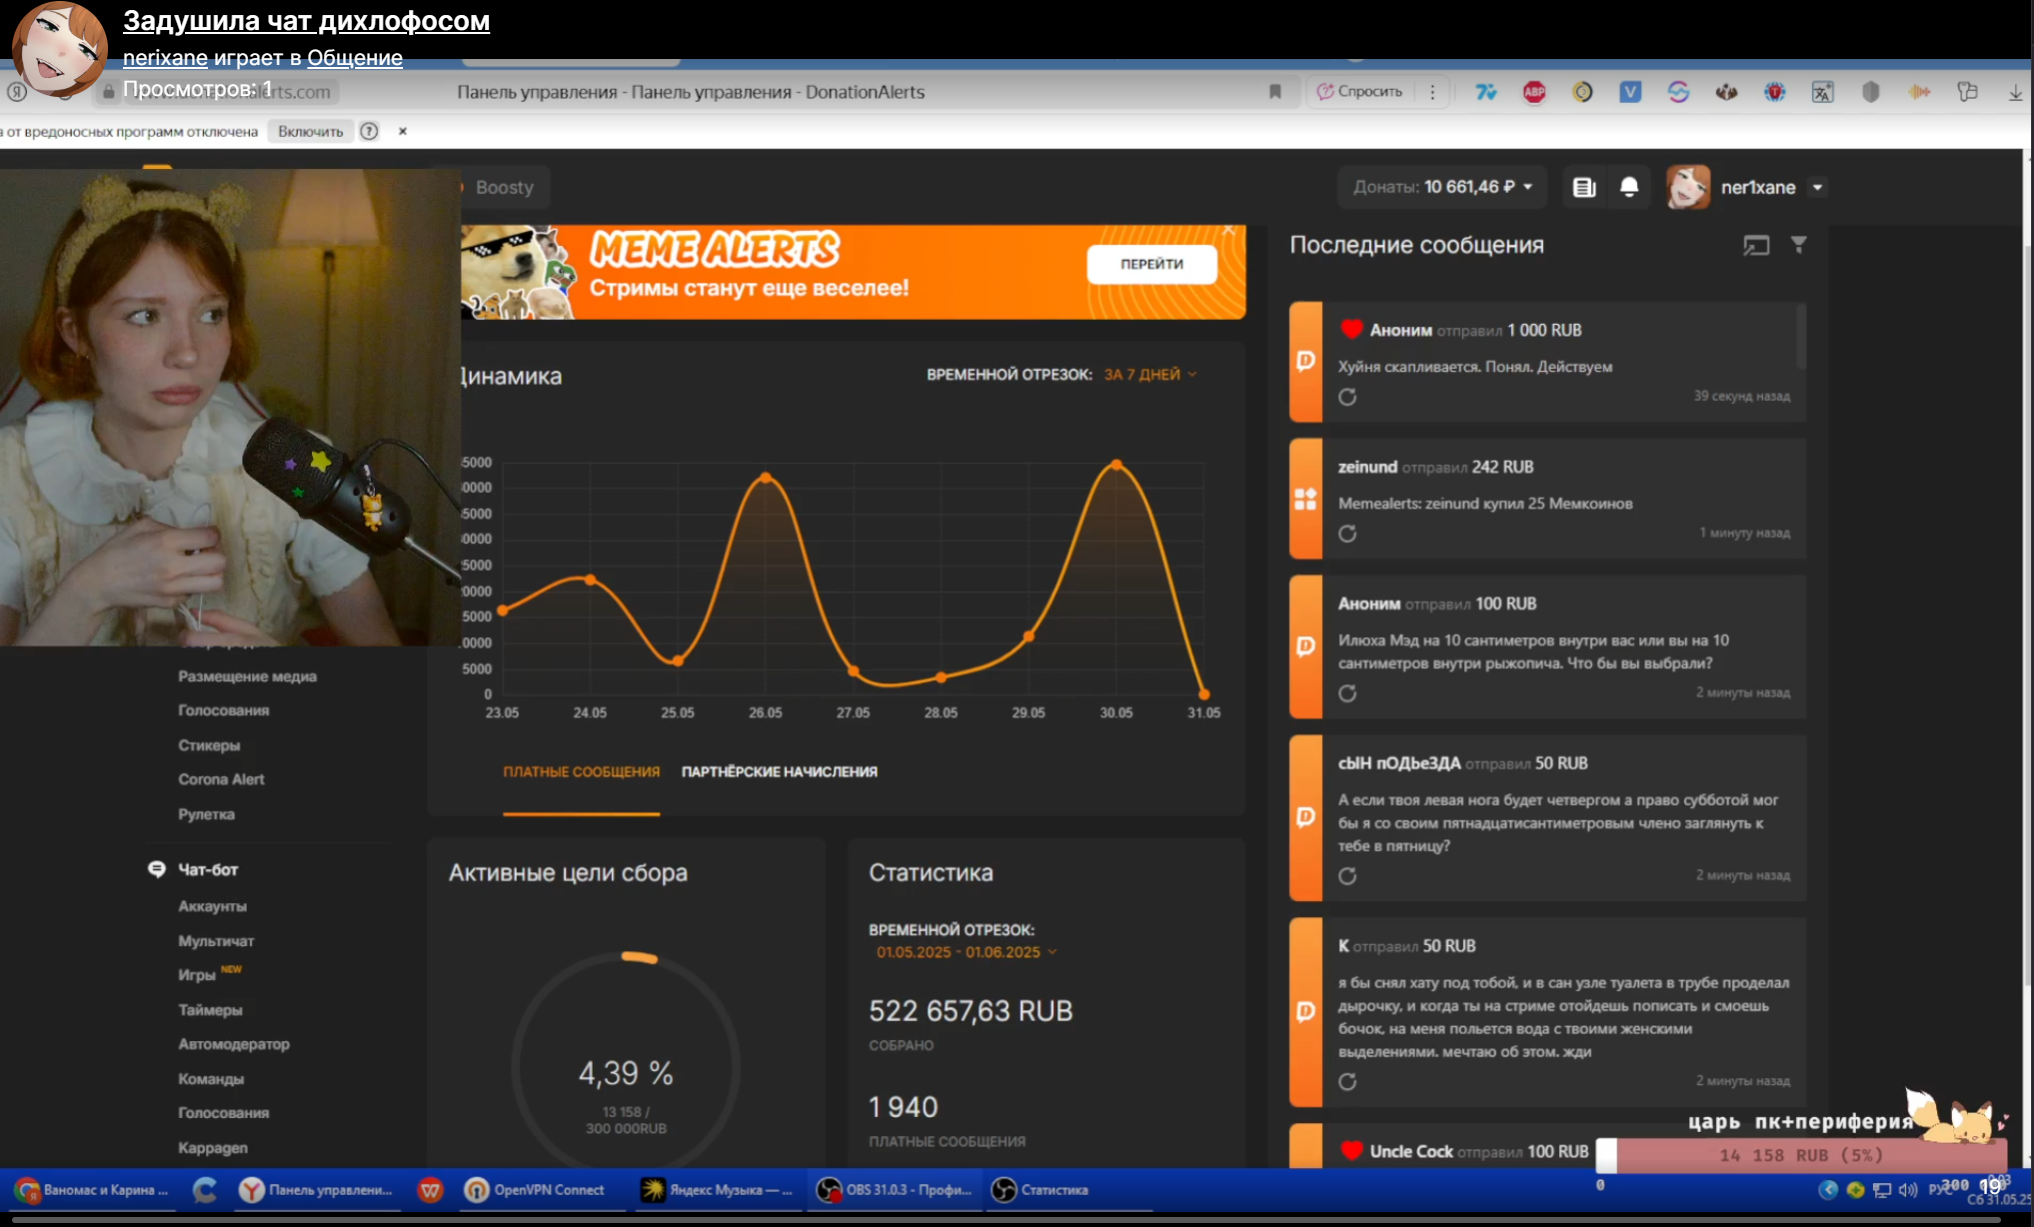The image size is (2034, 1227).
Task: Open the Ваномас и Карина Chrome taskbar item
Action: (x=93, y=1190)
